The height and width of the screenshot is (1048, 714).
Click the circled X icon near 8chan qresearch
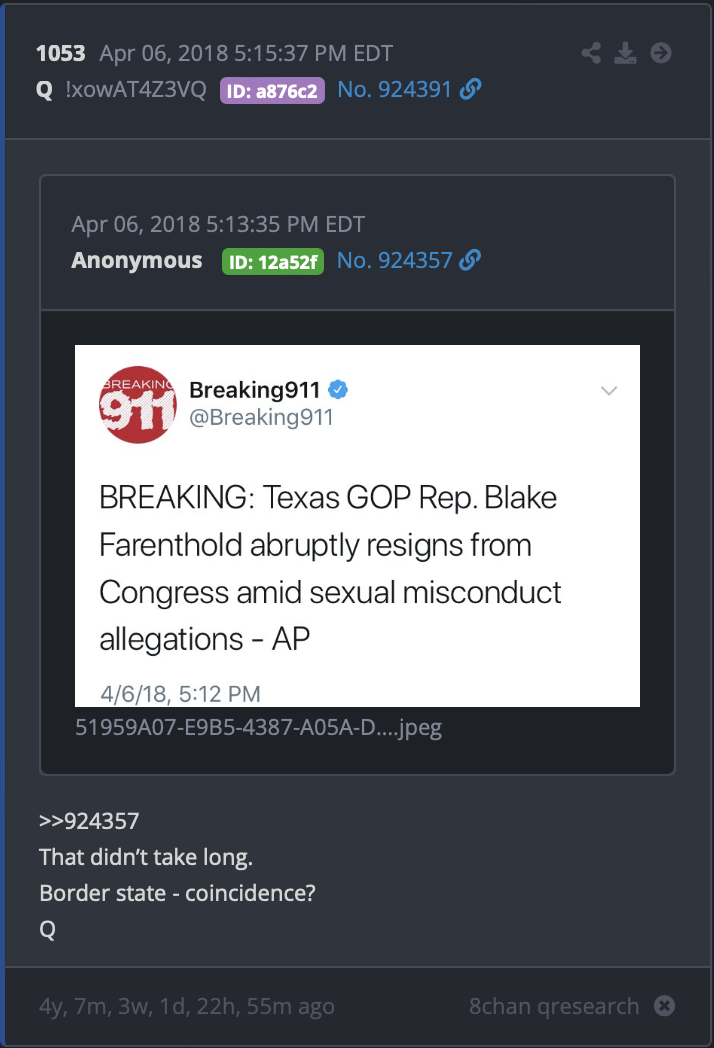tap(664, 1006)
